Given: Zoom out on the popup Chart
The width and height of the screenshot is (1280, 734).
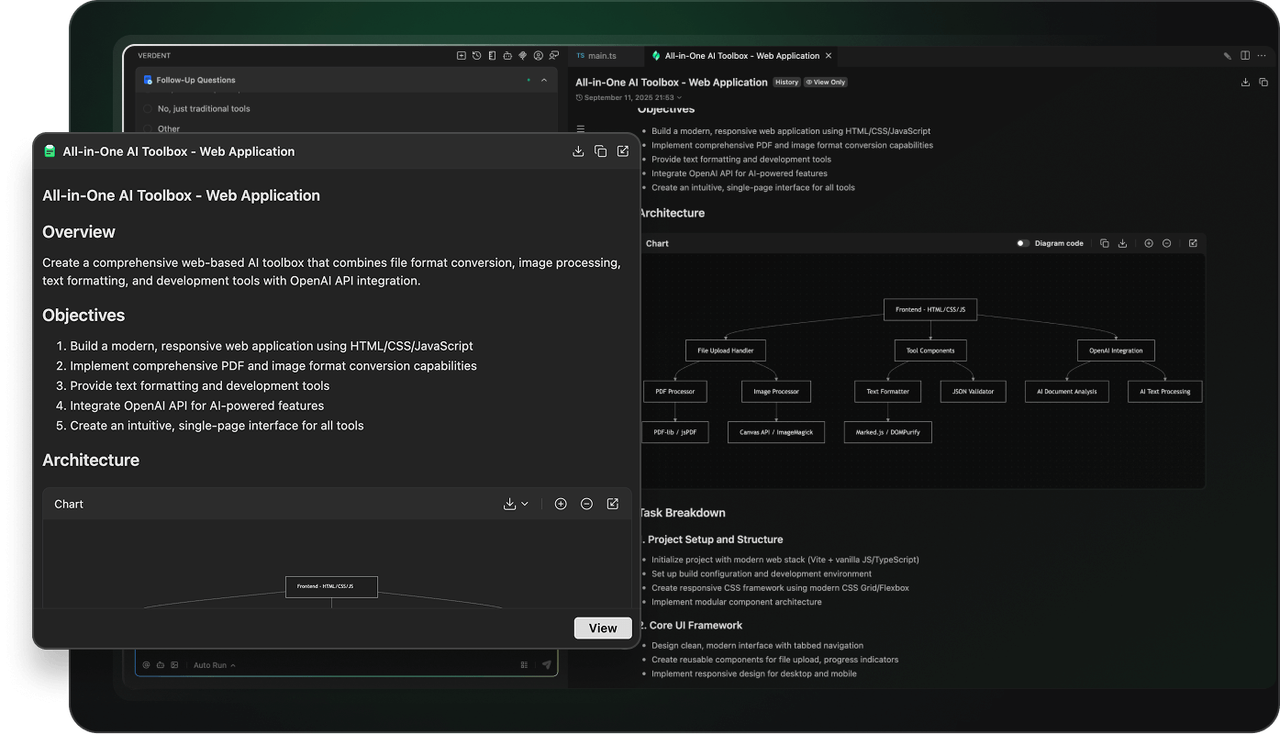Looking at the screenshot, I should tap(587, 504).
